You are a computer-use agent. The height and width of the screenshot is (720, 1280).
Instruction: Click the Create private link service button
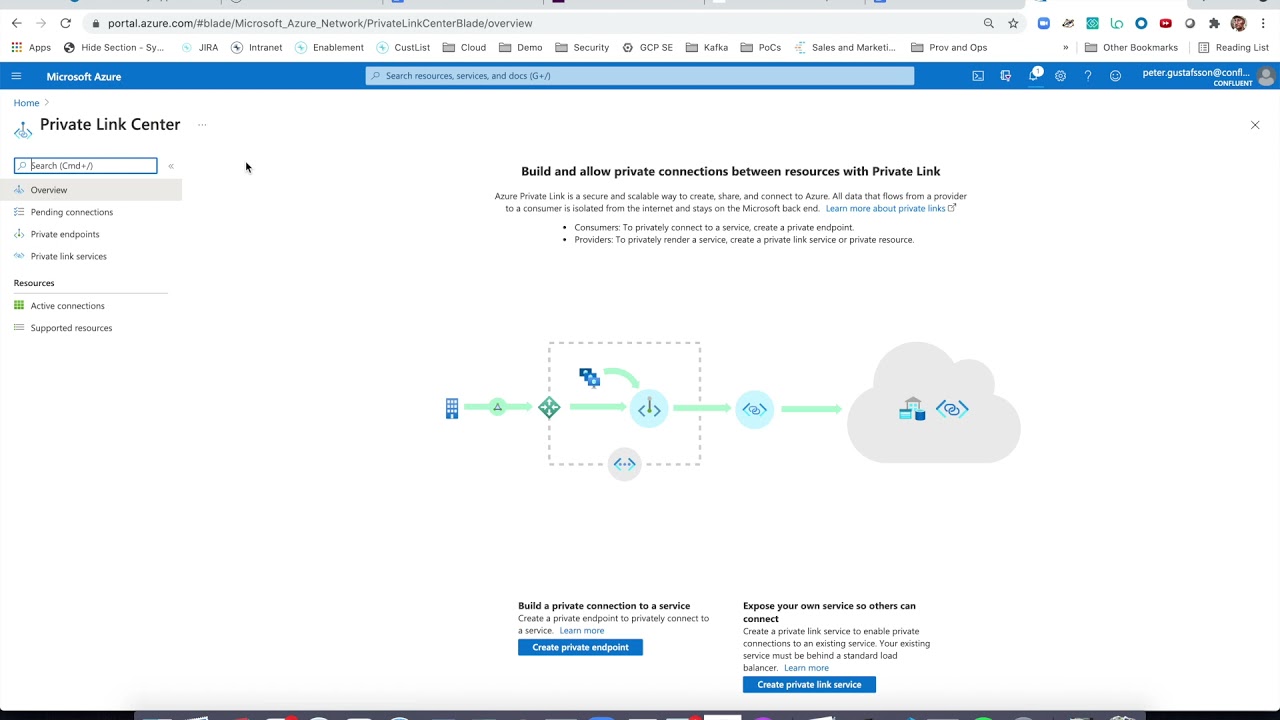[809, 684]
